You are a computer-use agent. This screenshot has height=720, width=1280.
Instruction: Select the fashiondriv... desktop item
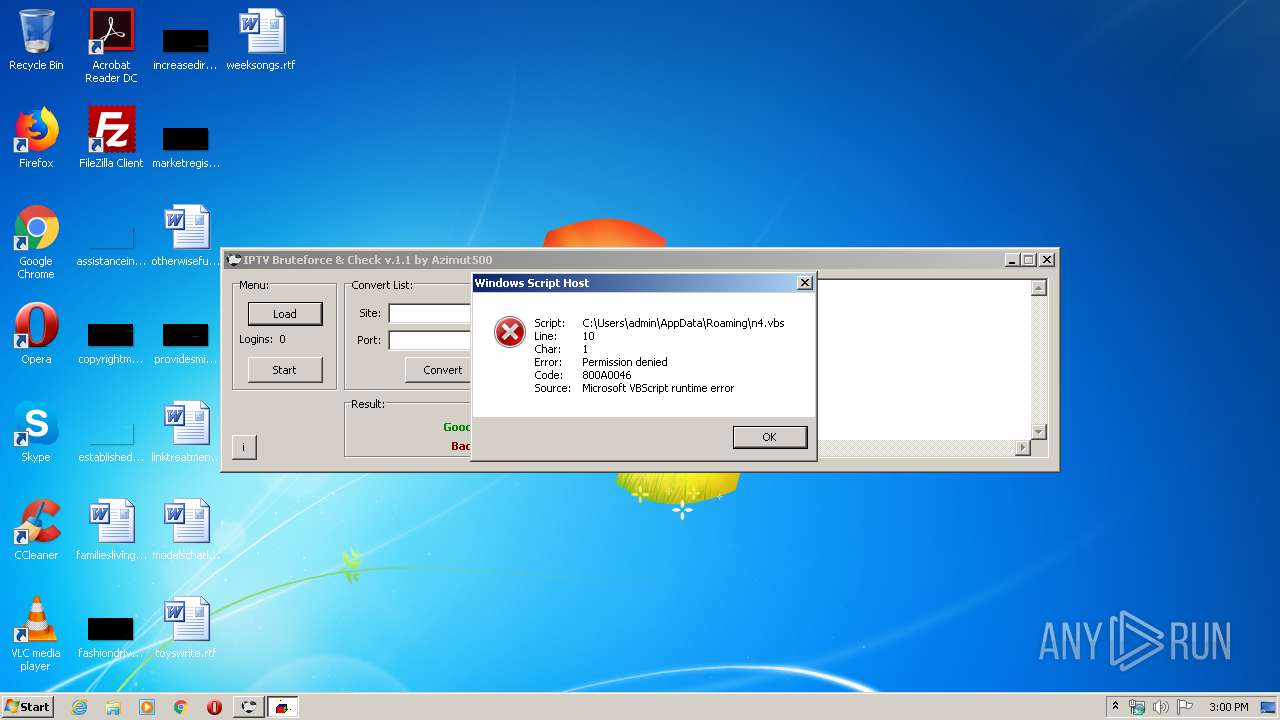pos(111,636)
